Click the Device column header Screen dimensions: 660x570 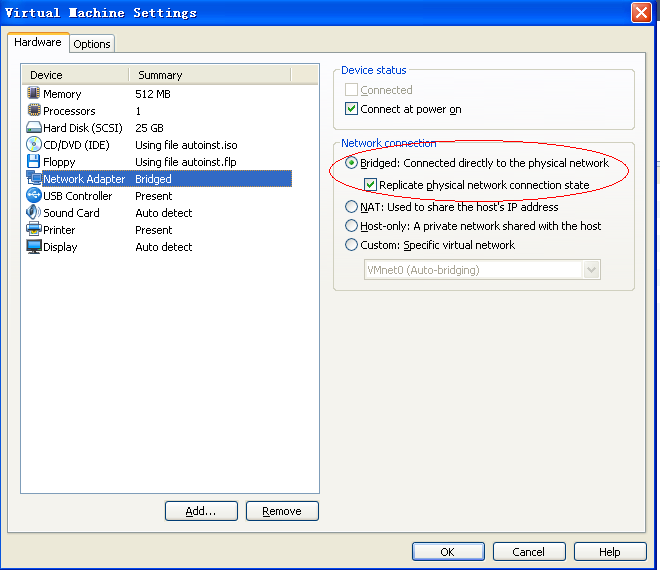click(75, 75)
